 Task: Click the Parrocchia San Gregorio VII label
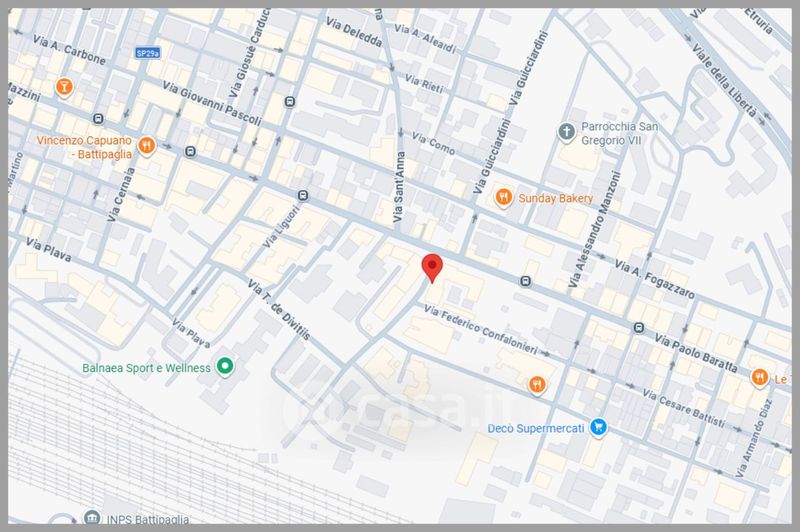(620, 135)
